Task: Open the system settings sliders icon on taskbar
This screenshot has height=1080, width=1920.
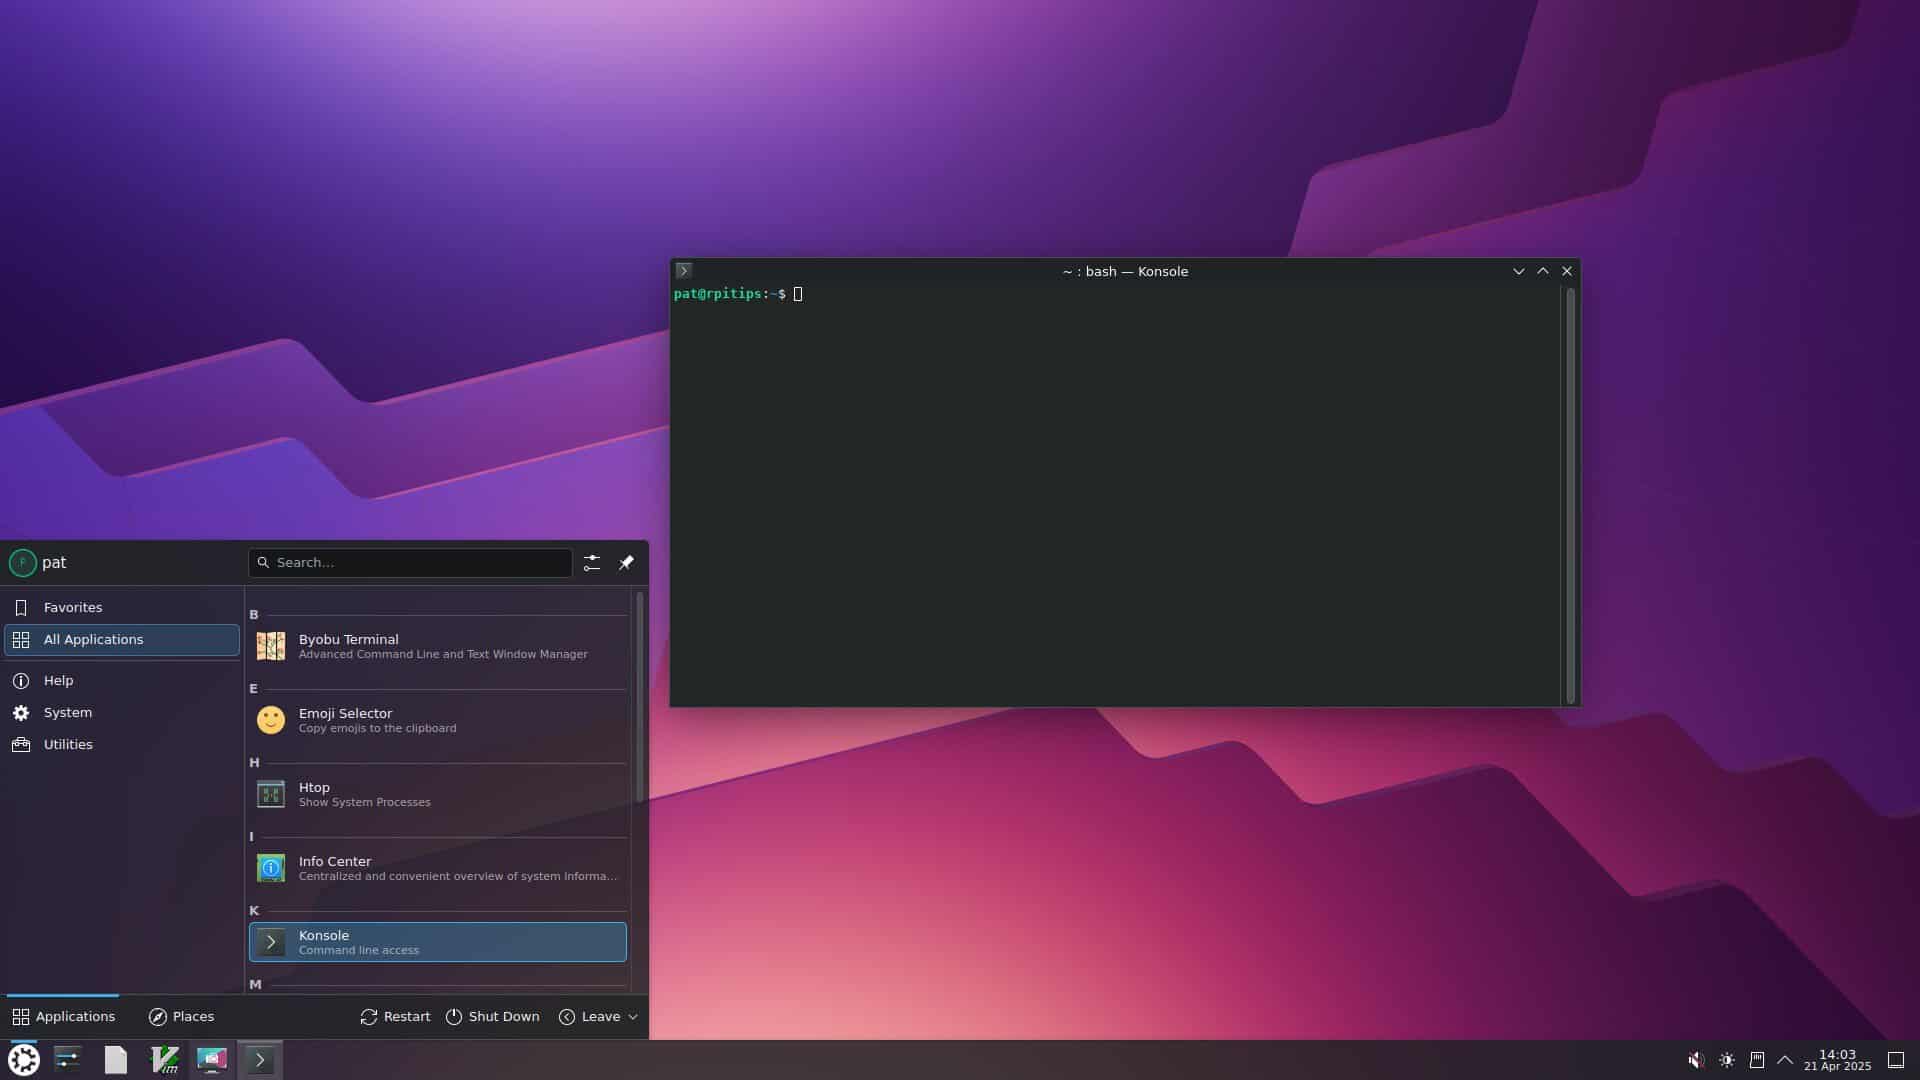Action: coord(68,1059)
